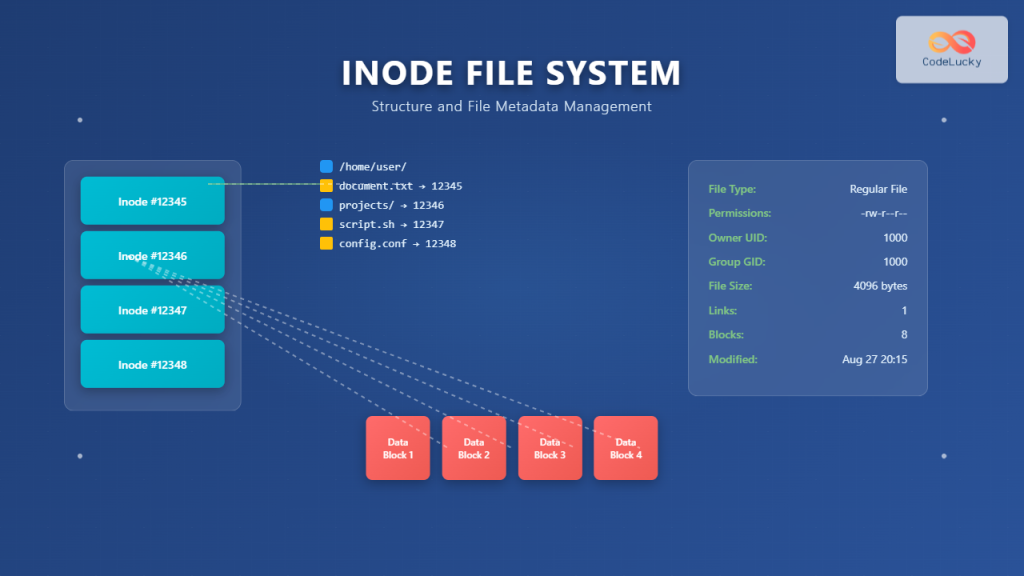This screenshot has height=576, width=1024.
Task: Click the Data Block 4 icon
Action: (x=625, y=448)
